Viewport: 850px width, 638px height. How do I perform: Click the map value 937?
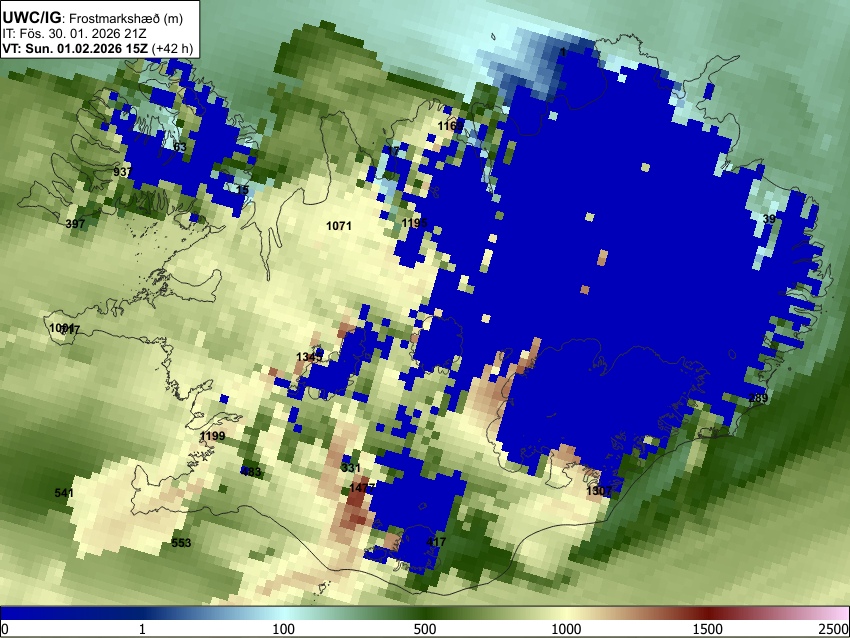click(x=123, y=172)
